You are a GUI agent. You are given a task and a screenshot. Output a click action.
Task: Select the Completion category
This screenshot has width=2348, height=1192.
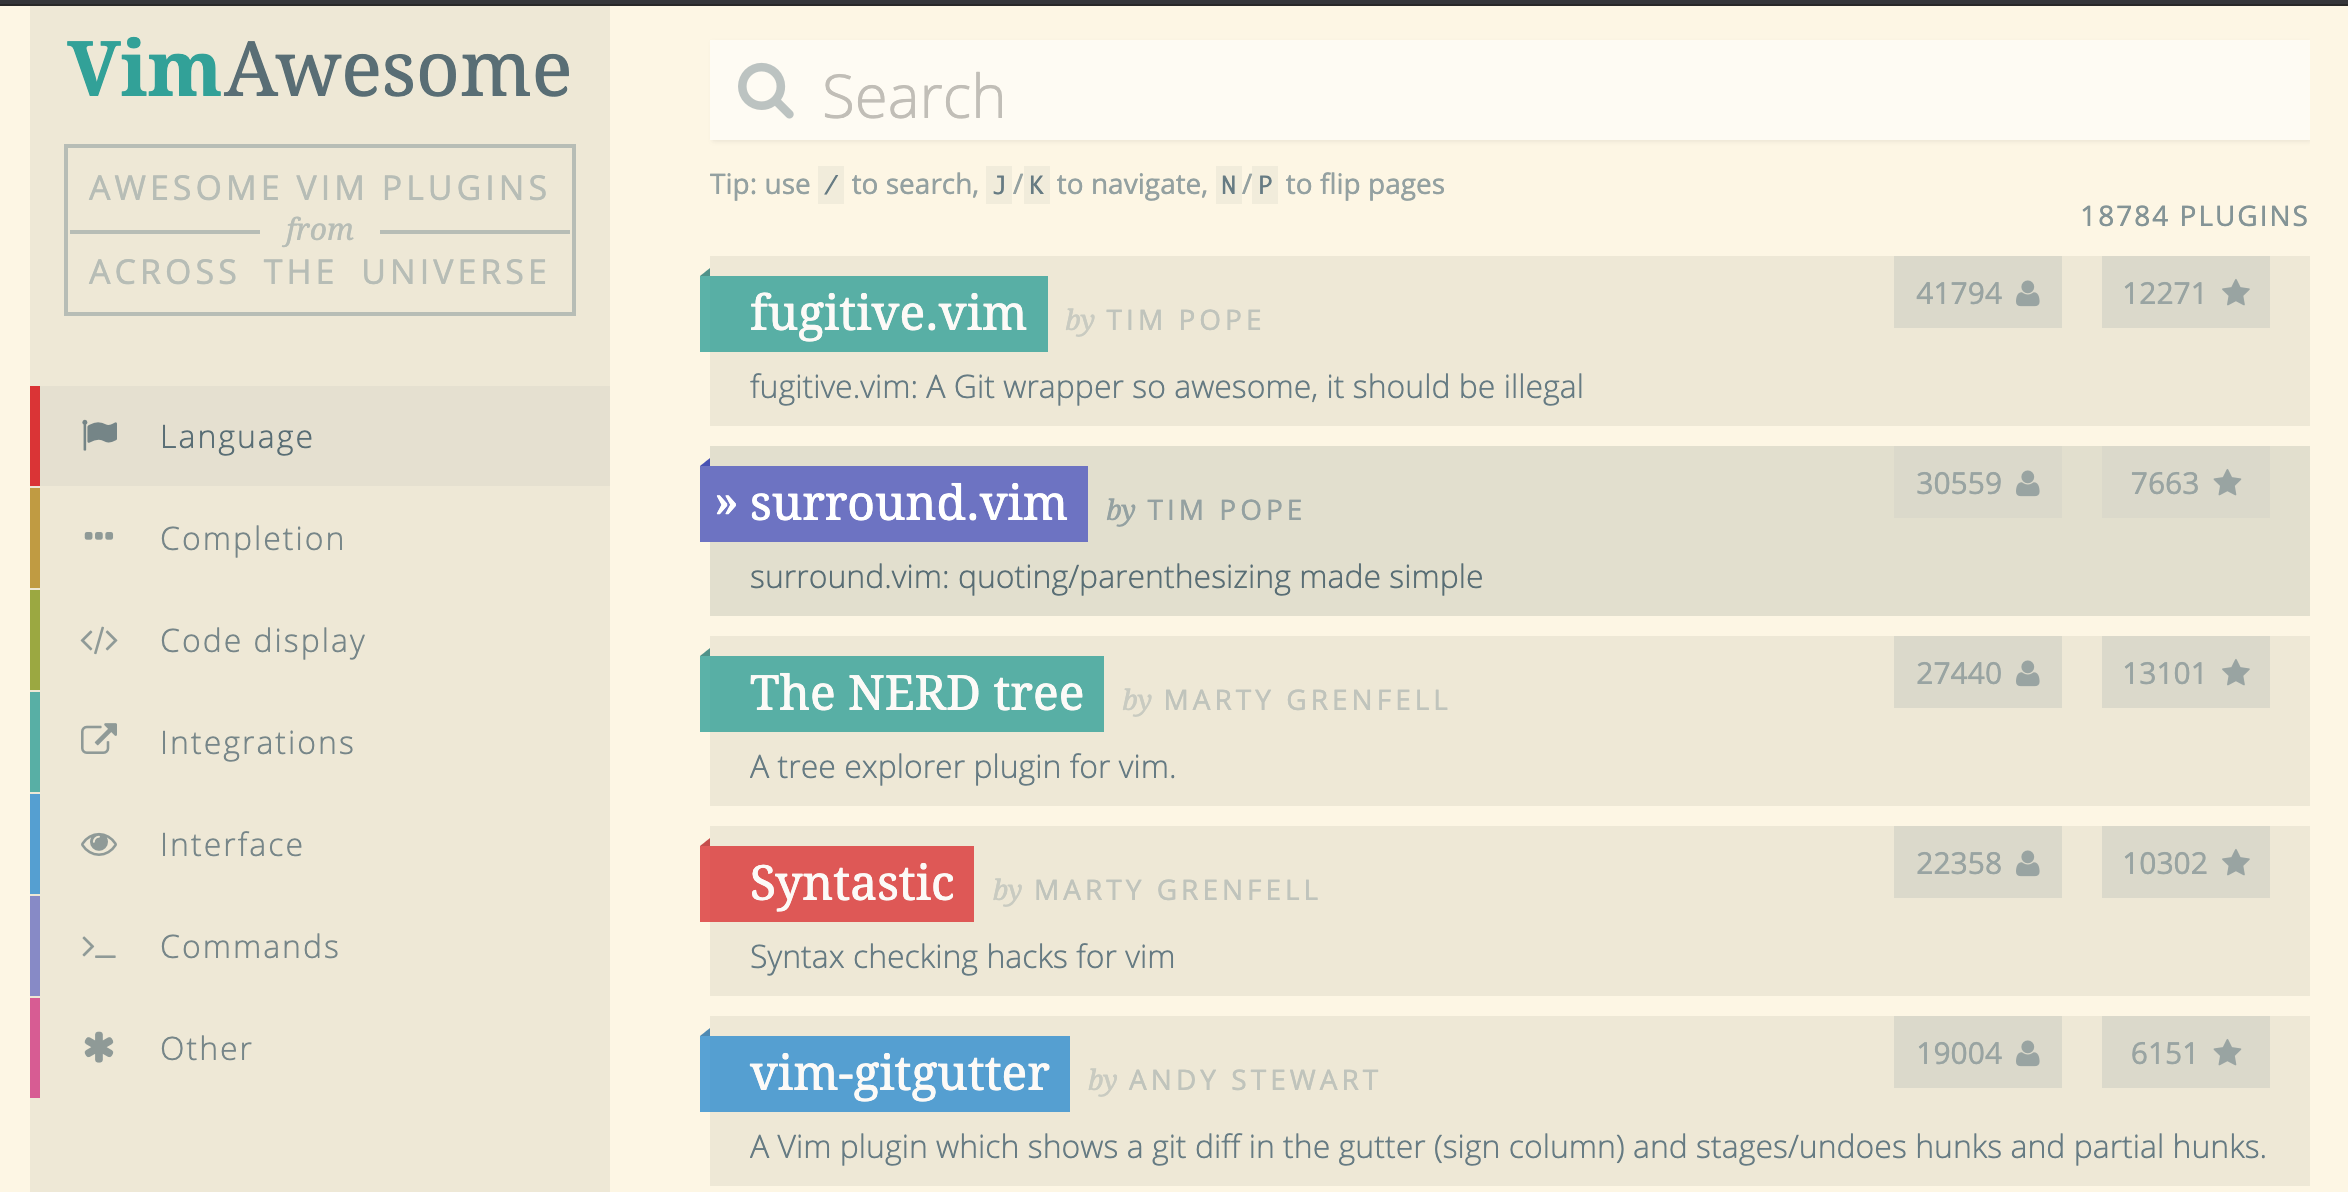320,538
